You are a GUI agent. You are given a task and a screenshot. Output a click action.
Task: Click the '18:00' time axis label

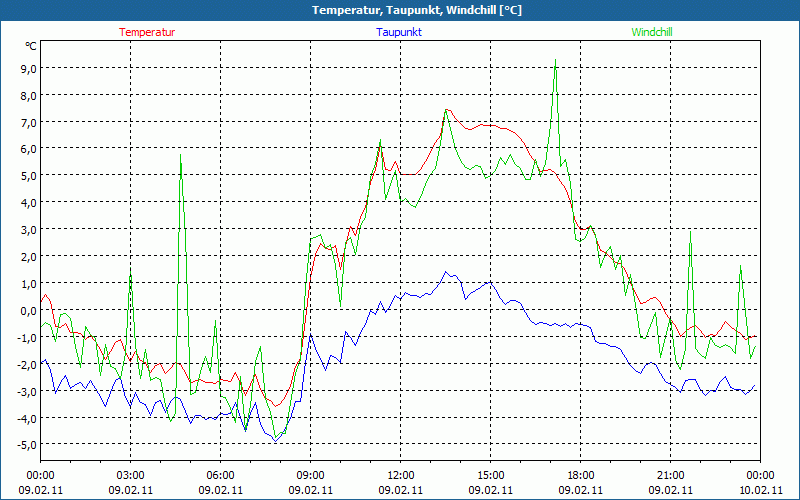pyautogui.click(x=581, y=476)
